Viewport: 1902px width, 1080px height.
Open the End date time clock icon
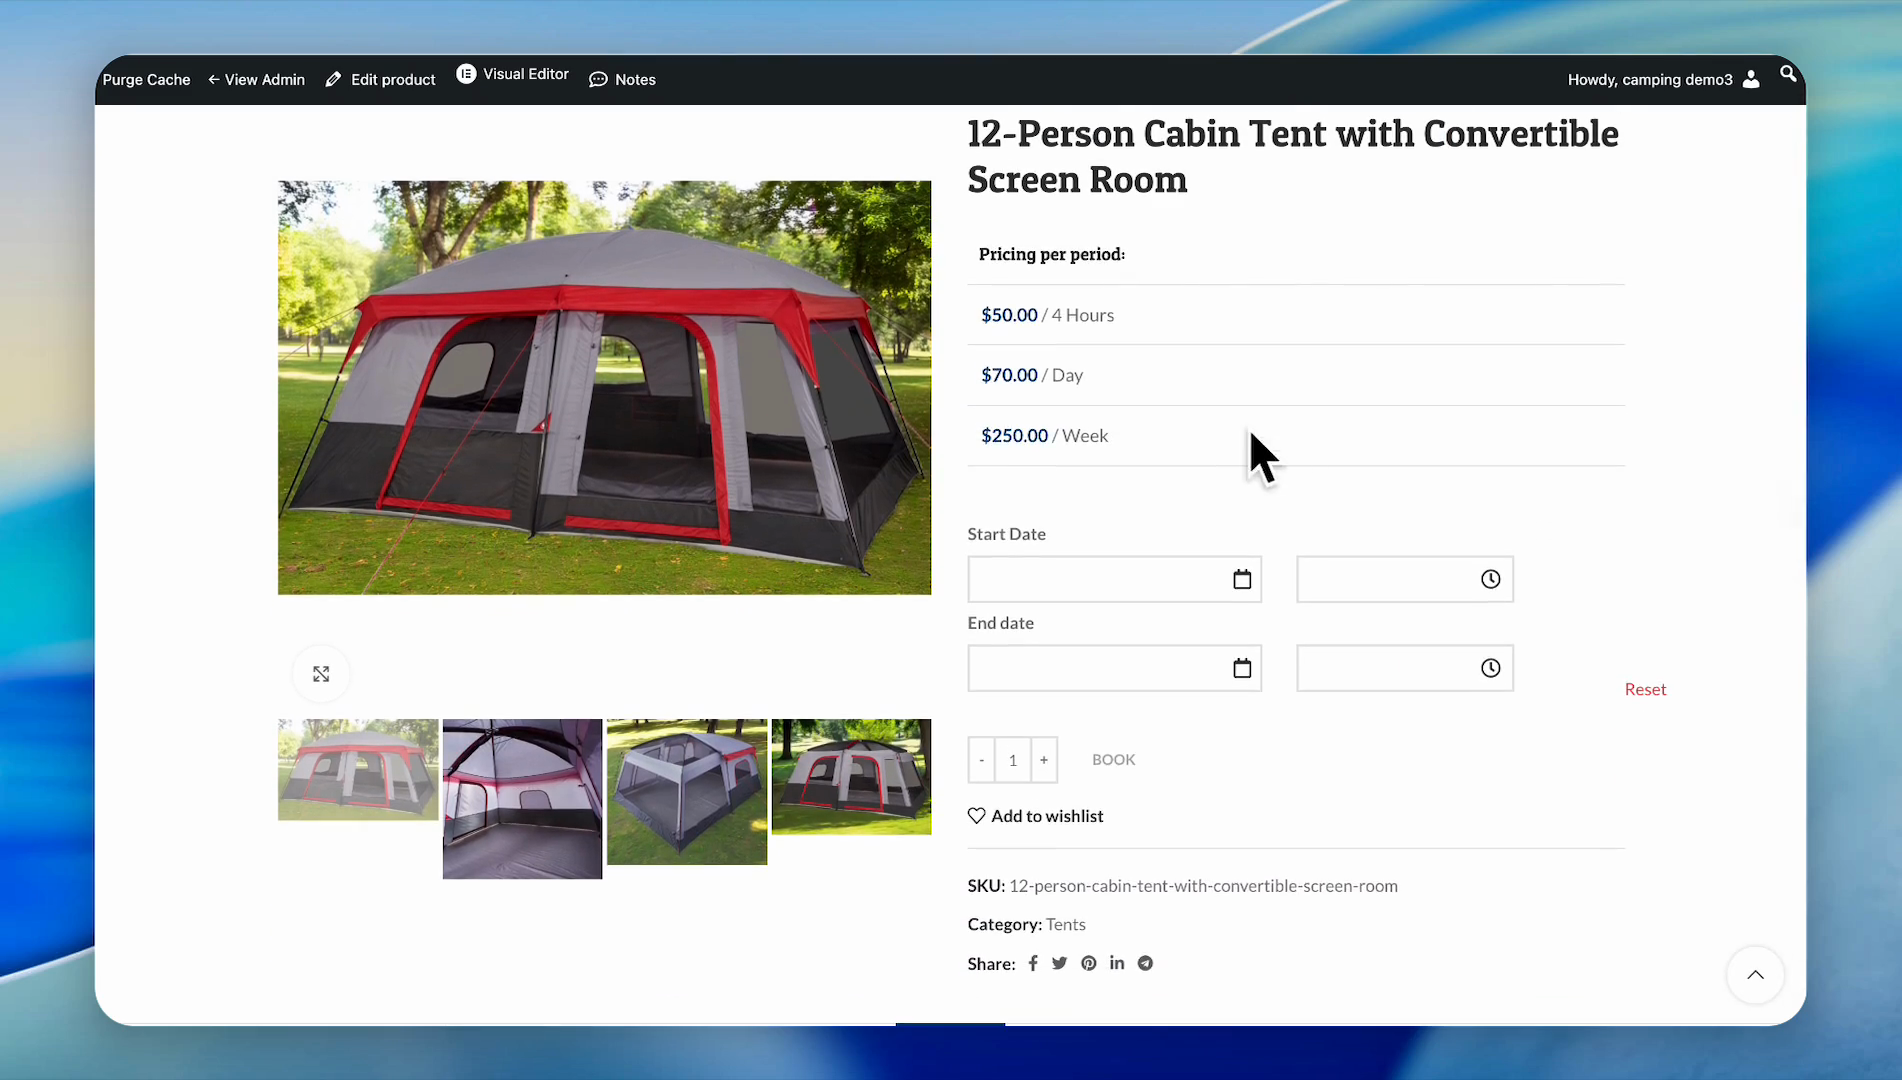1490,669
